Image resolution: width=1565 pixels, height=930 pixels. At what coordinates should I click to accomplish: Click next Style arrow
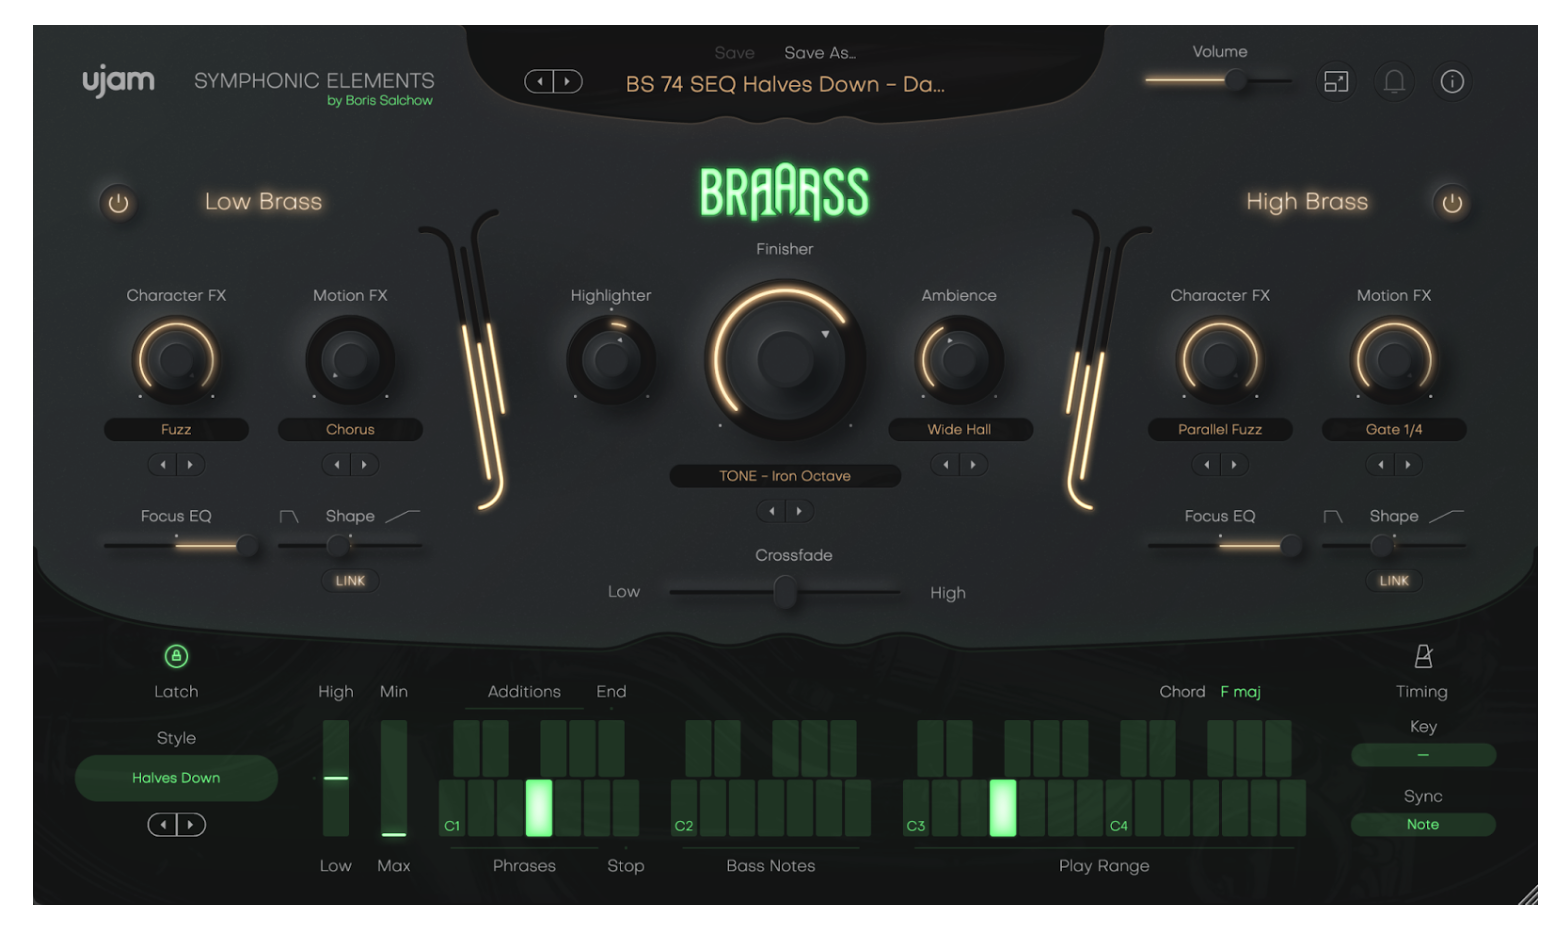click(x=190, y=824)
